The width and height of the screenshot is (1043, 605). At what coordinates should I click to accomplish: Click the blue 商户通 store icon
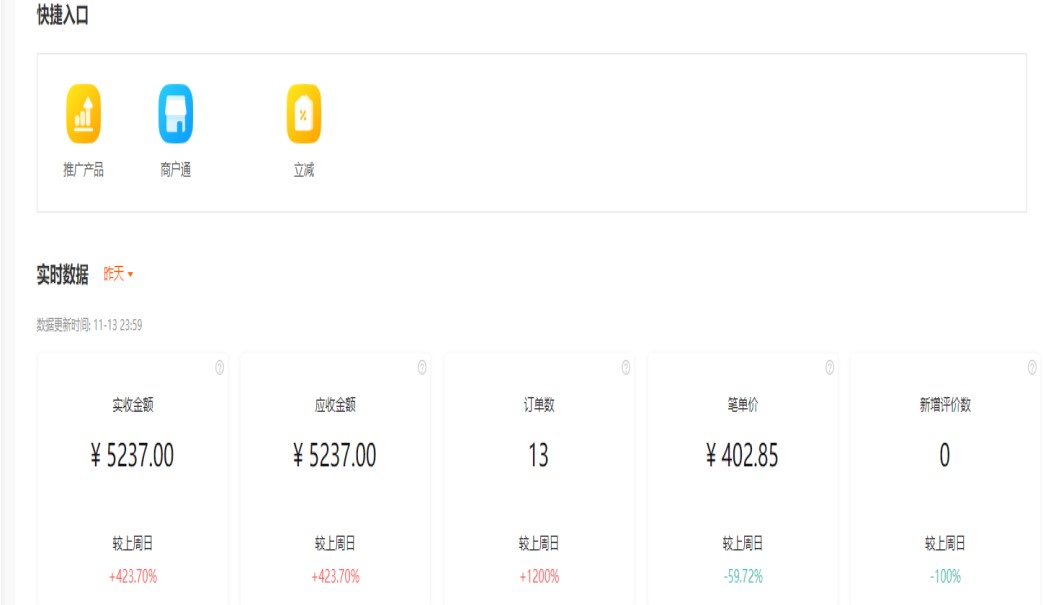click(175, 114)
